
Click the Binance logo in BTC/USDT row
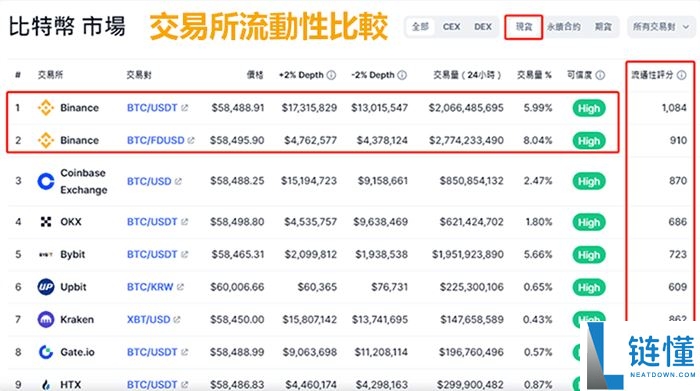pos(46,108)
